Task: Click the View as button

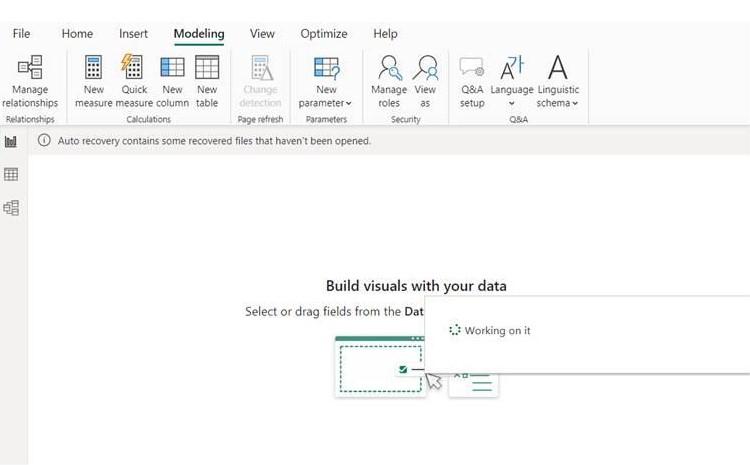Action: click(x=425, y=81)
